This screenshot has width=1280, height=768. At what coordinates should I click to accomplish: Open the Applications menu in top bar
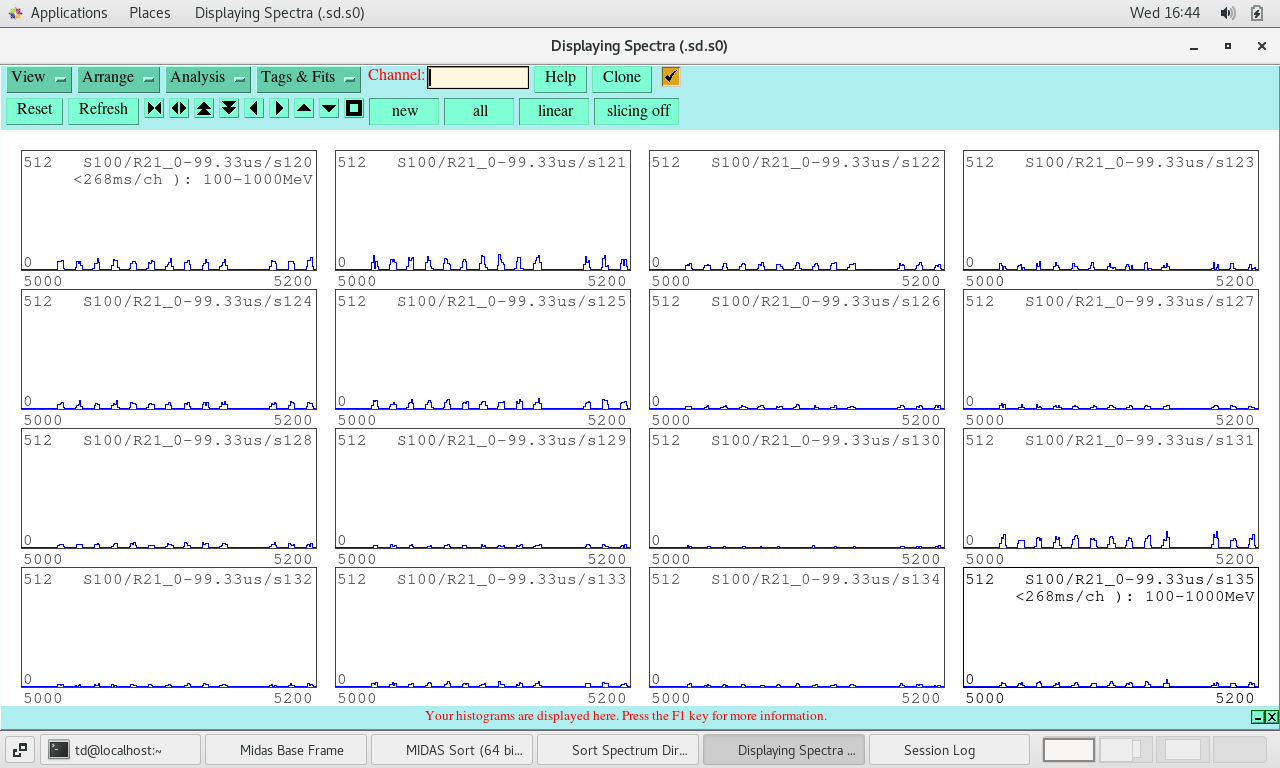[68, 13]
